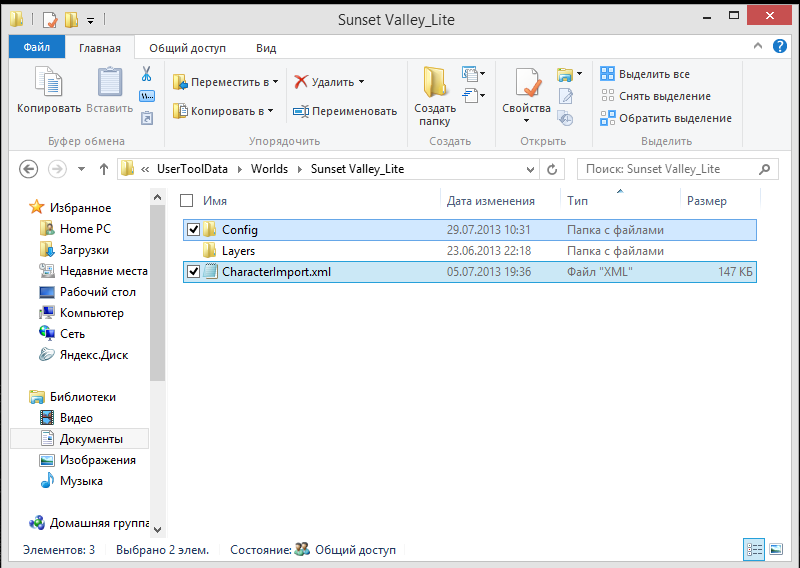This screenshot has height=568, width=800.
Task: Open the Файл menu tab
Action: [x=37, y=47]
